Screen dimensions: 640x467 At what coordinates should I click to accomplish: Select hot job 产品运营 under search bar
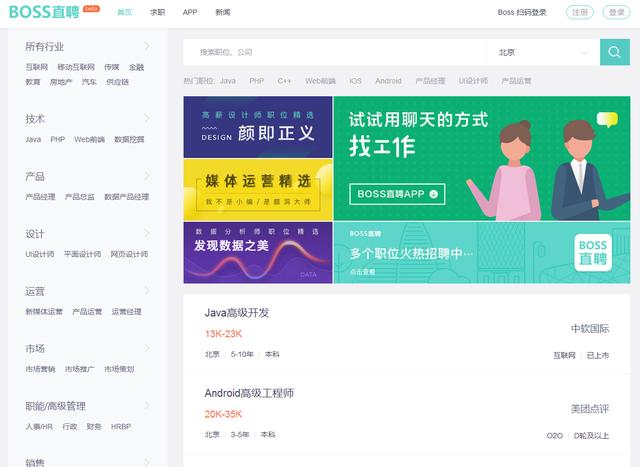pos(516,81)
